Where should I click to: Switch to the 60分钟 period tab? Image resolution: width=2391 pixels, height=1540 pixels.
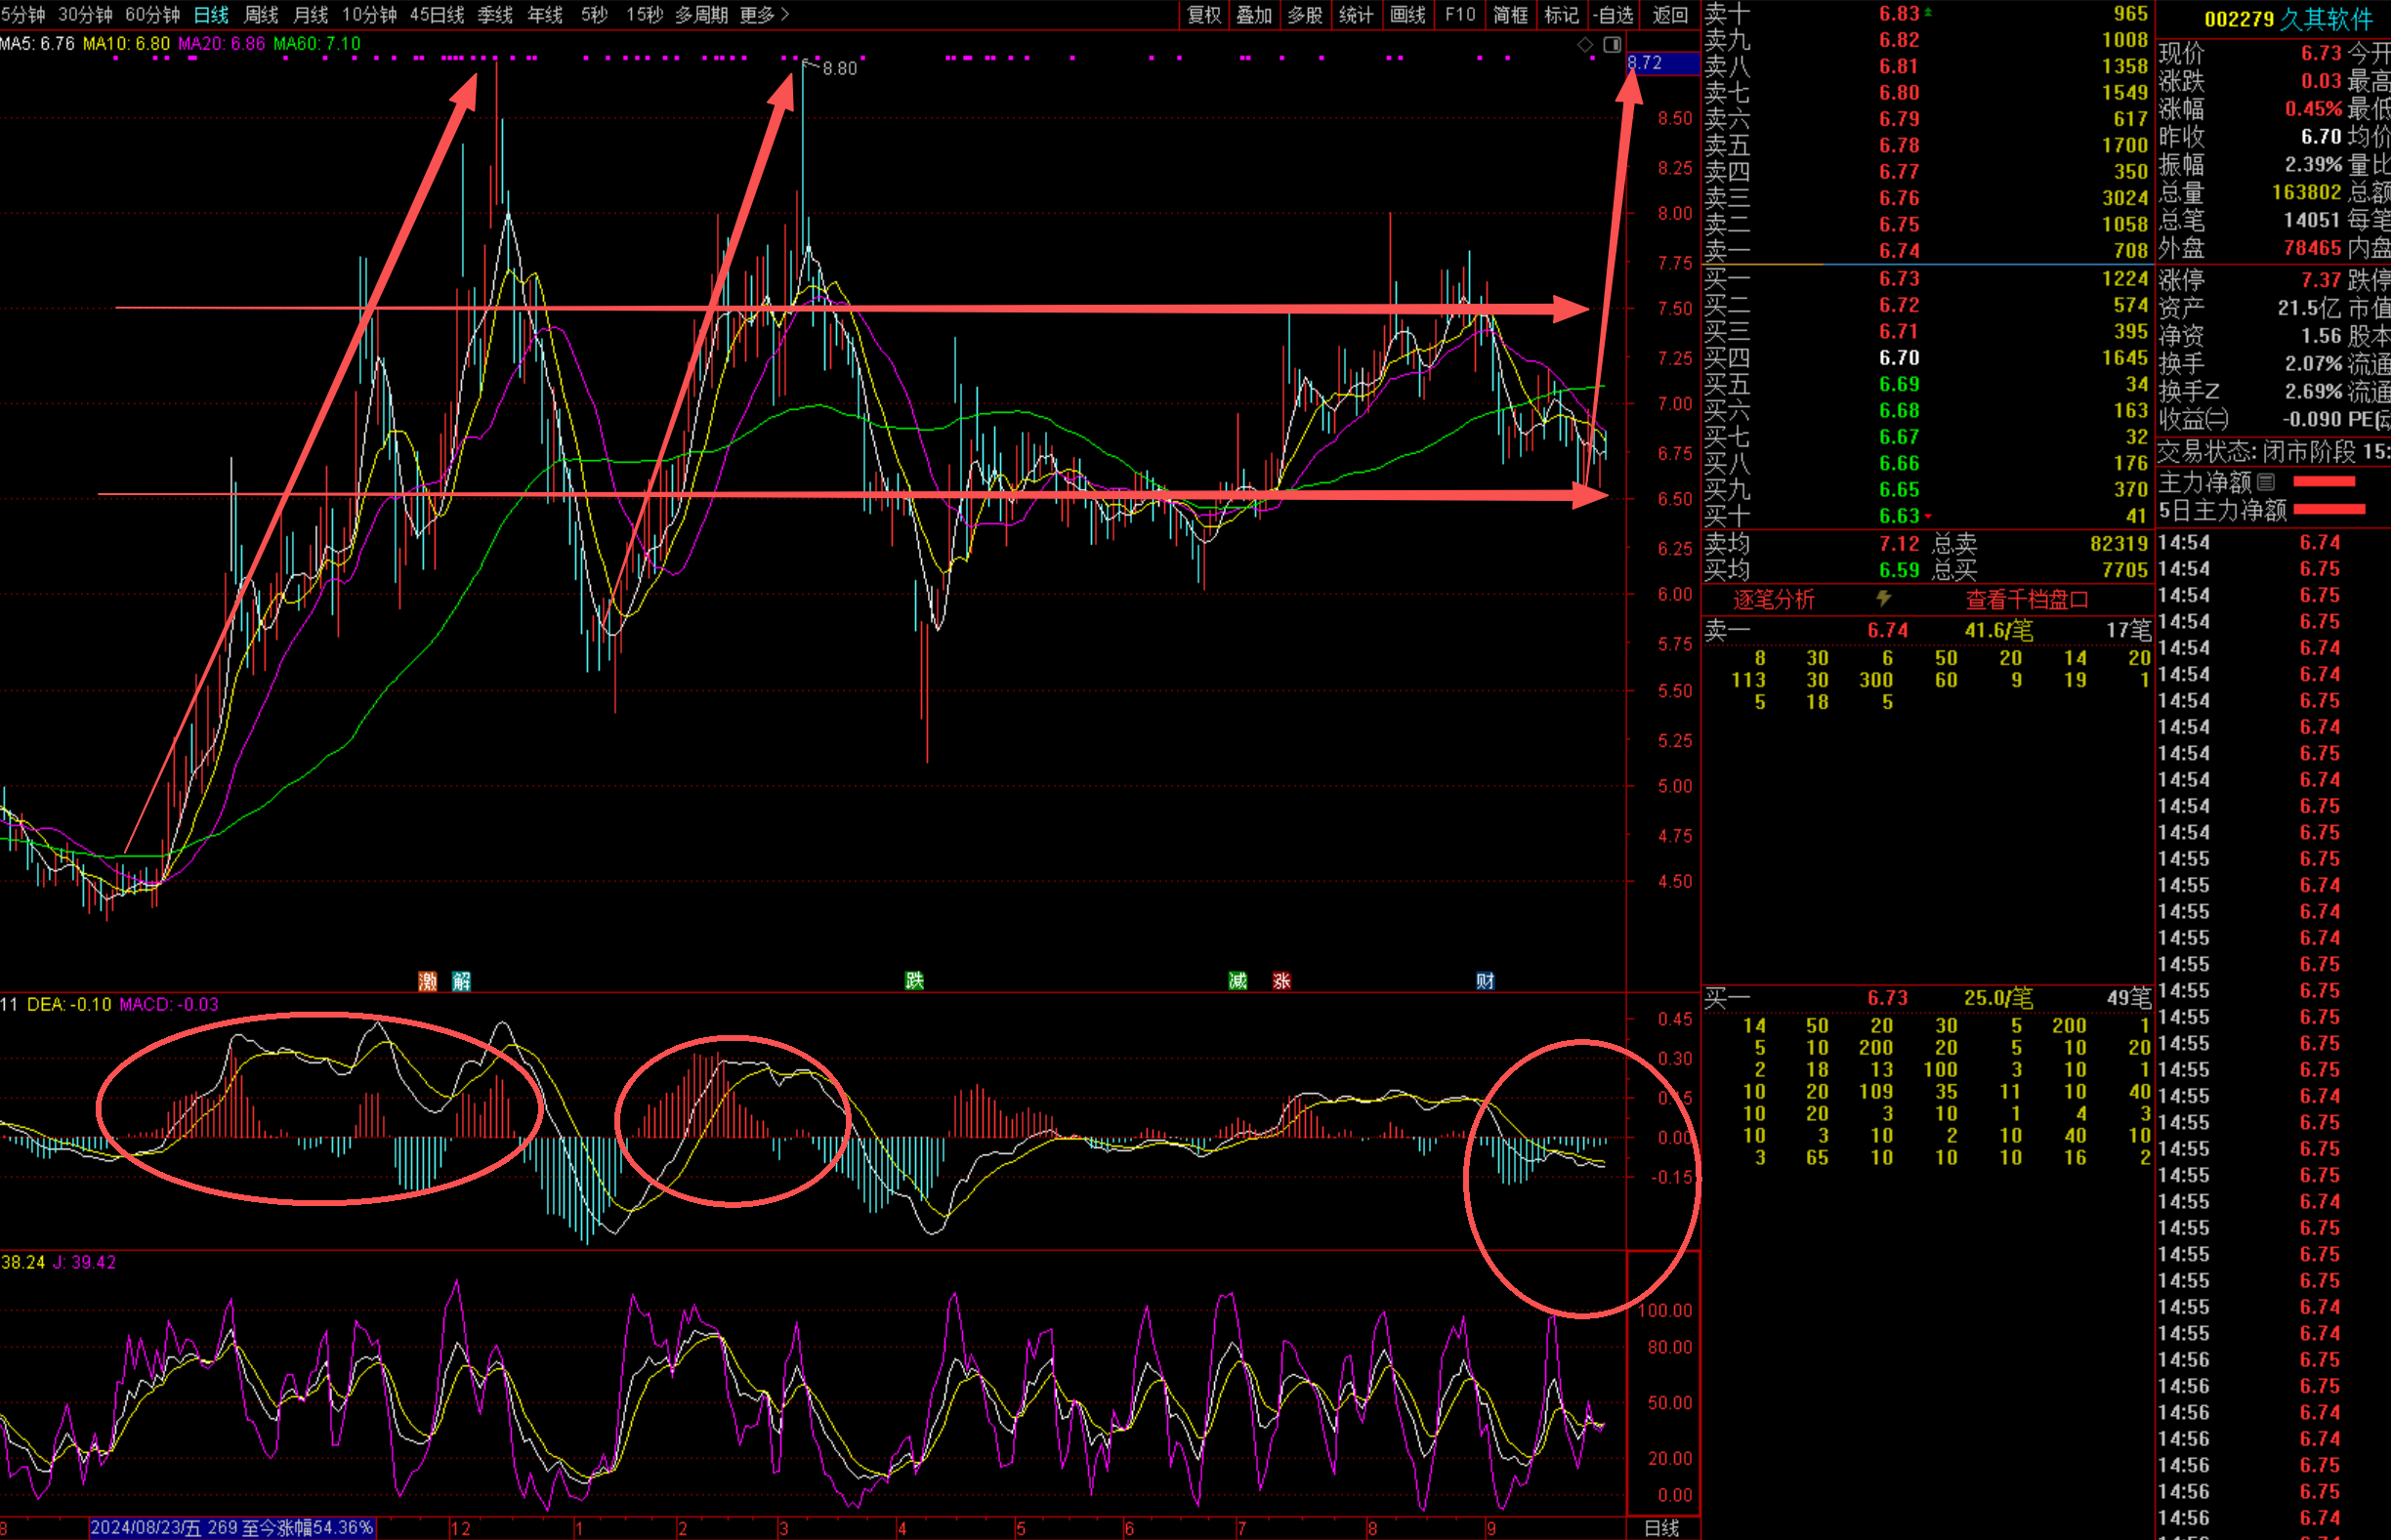(x=152, y=15)
